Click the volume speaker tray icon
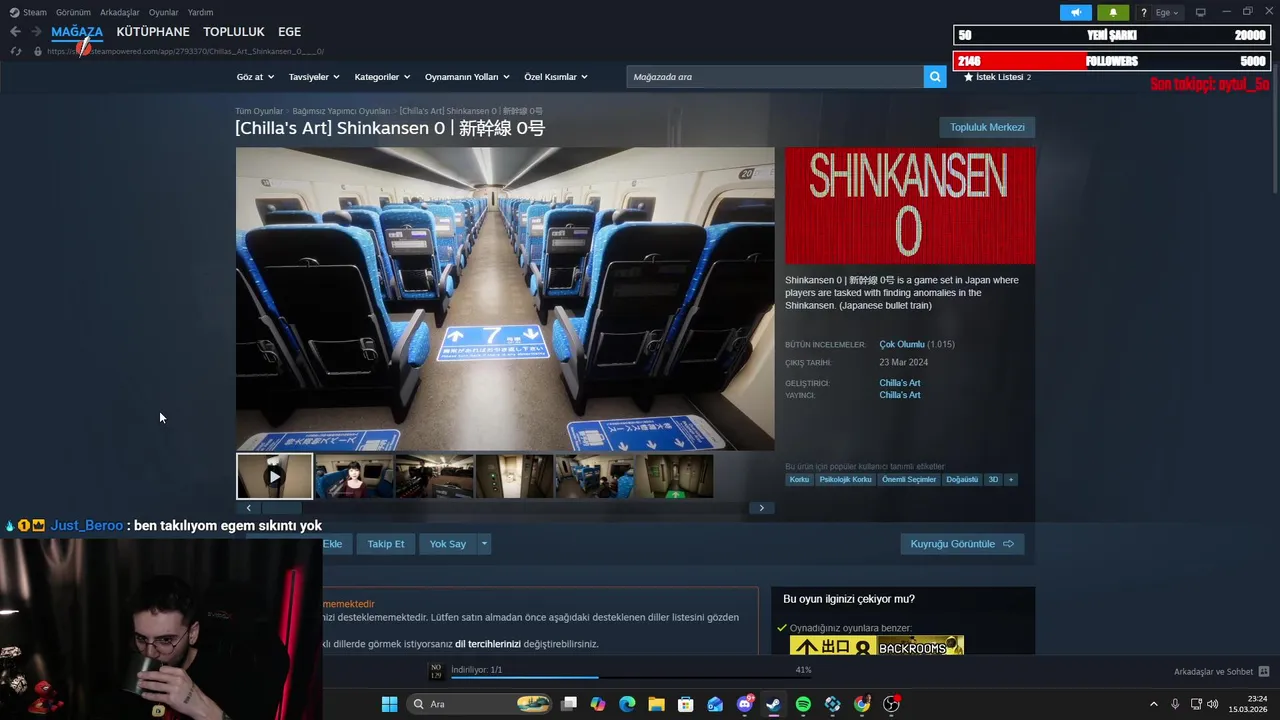The width and height of the screenshot is (1280, 720). coord(1212,704)
